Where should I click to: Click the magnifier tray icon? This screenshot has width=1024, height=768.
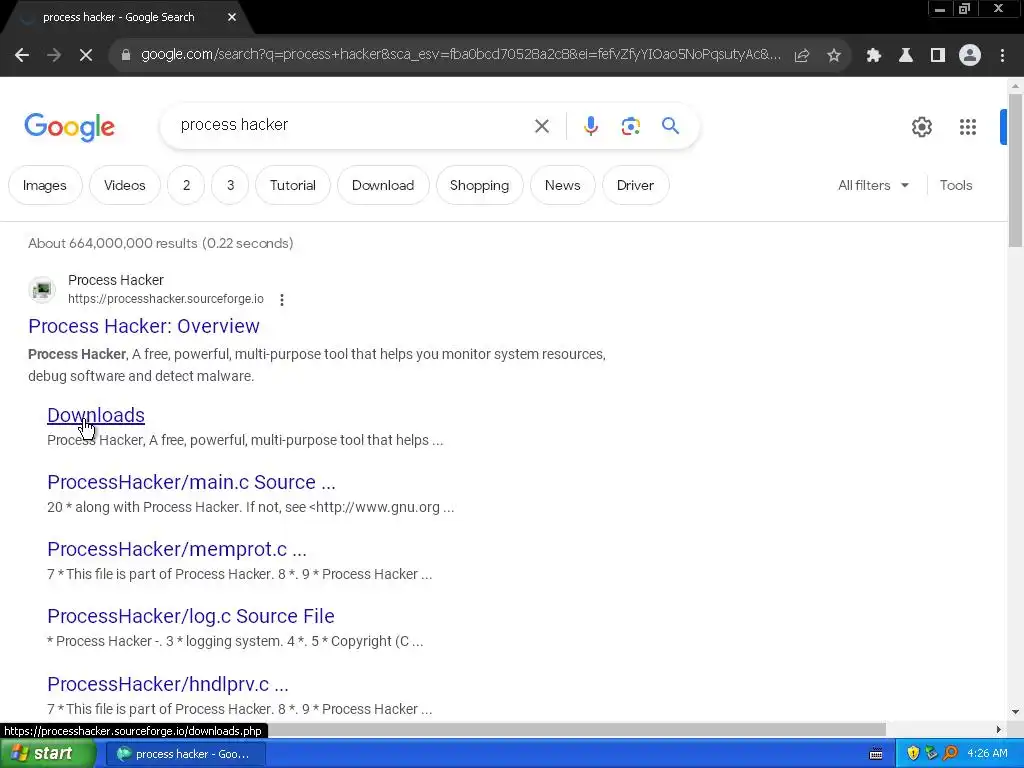click(x=950, y=754)
